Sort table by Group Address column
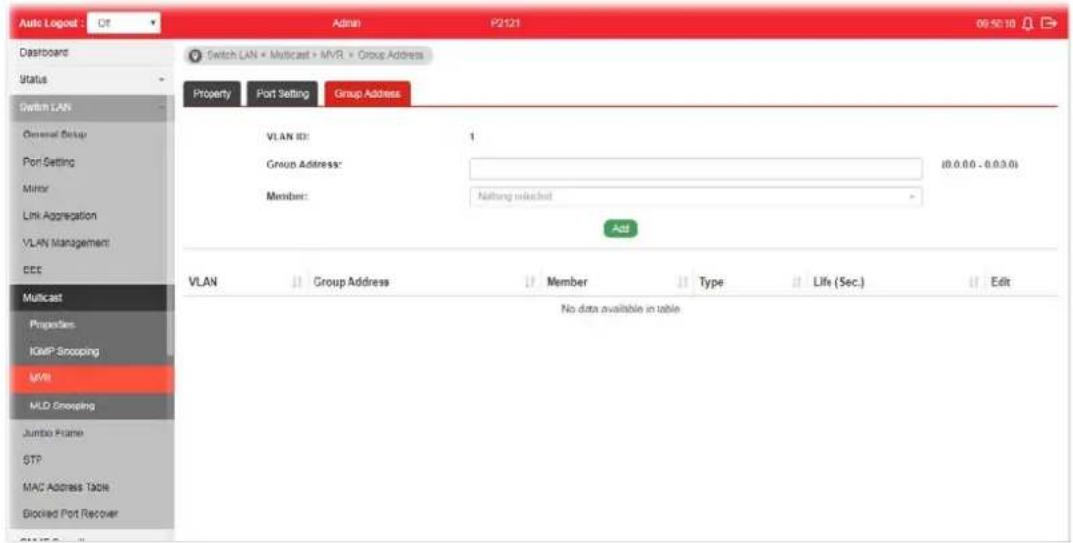Screen dimensions: 1073x543 pyautogui.click(x=424, y=282)
